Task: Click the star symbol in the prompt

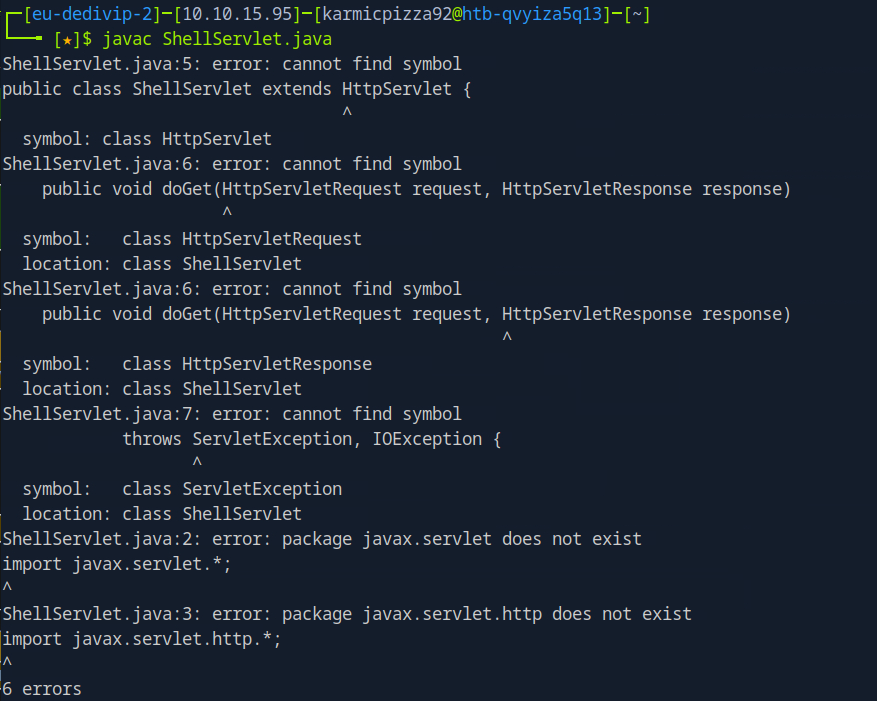Action: point(67,39)
